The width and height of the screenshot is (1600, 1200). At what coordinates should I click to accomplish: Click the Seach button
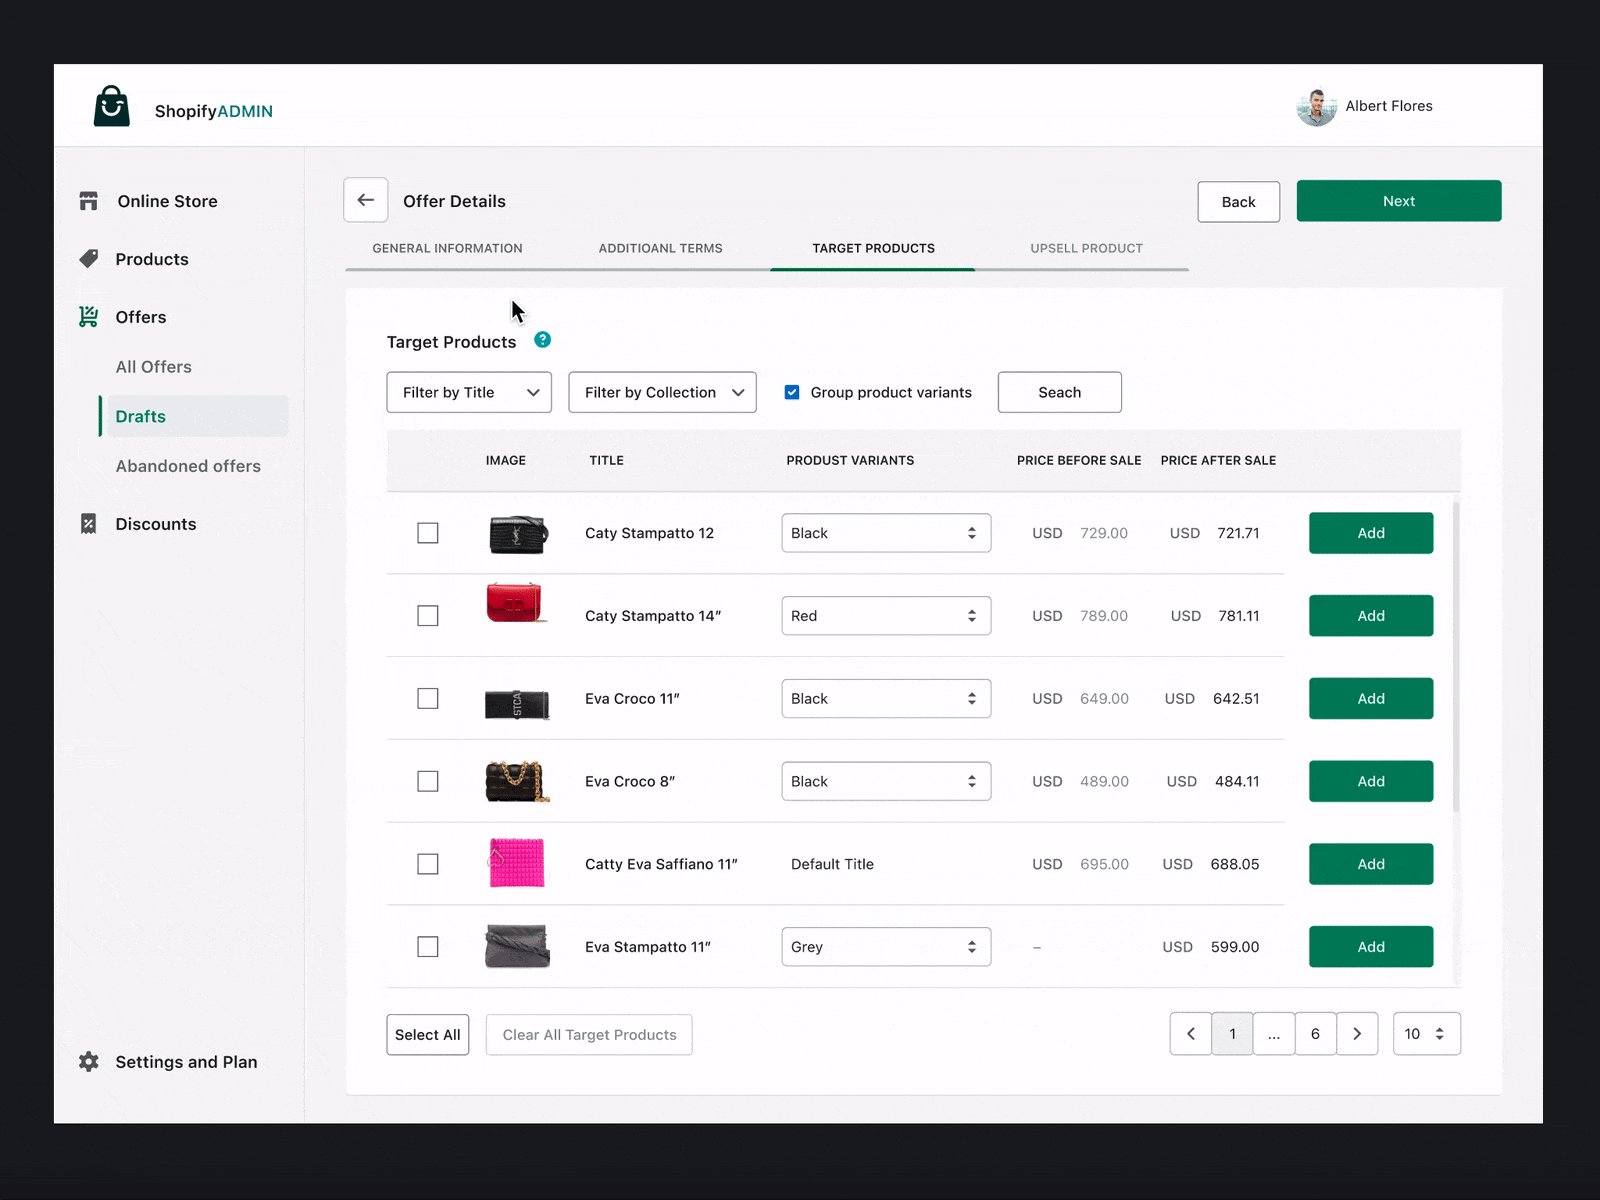(x=1060, y=392)
